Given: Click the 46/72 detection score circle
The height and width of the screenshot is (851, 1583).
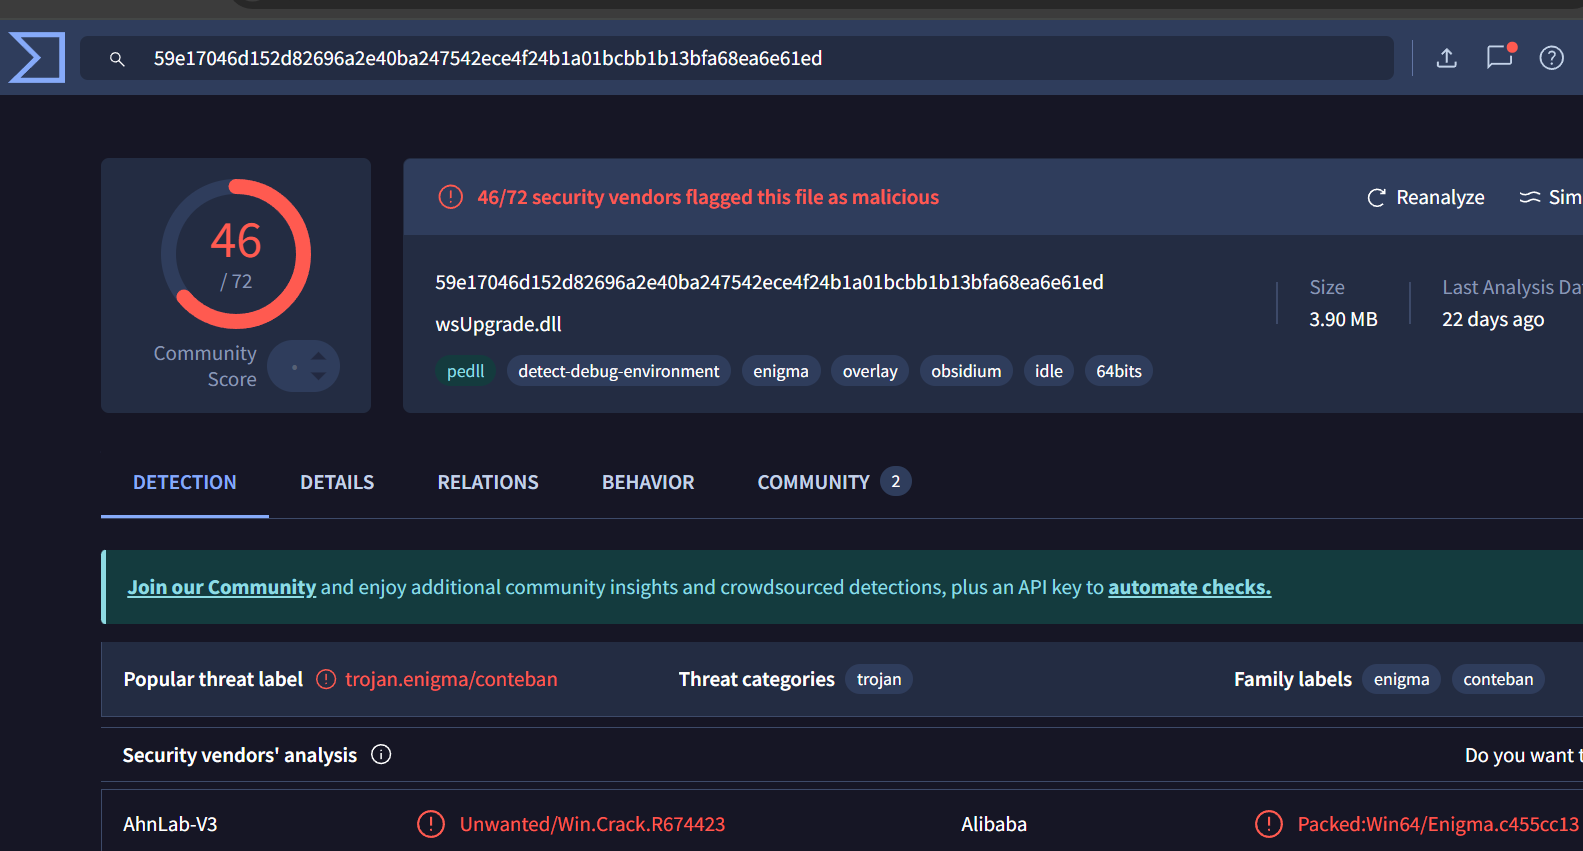Looking at the screenshot, I should coord(236,254).
